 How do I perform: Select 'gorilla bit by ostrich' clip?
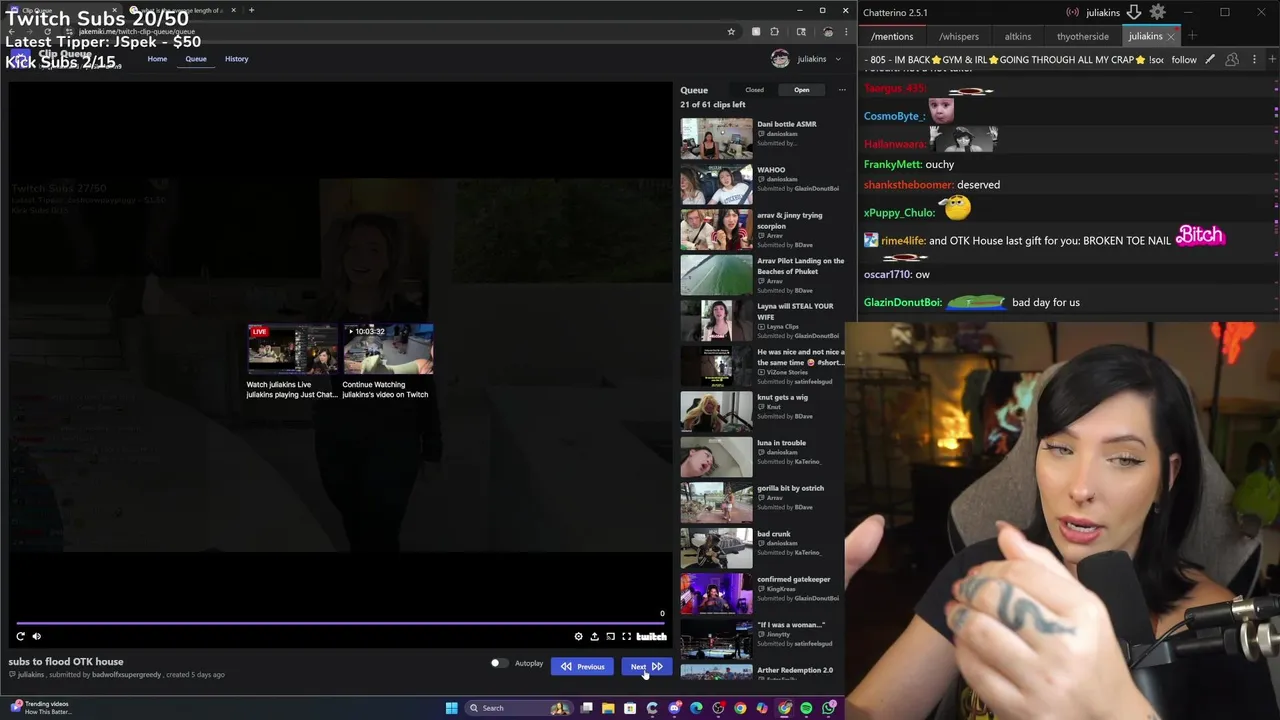tap(763, 502)
